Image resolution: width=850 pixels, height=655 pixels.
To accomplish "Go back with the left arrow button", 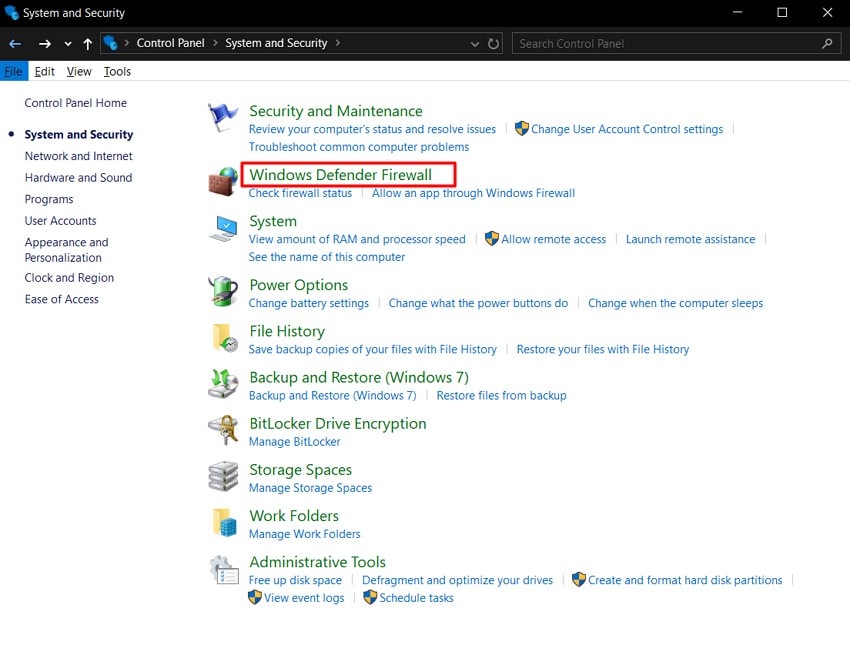I will click(15, 43).
